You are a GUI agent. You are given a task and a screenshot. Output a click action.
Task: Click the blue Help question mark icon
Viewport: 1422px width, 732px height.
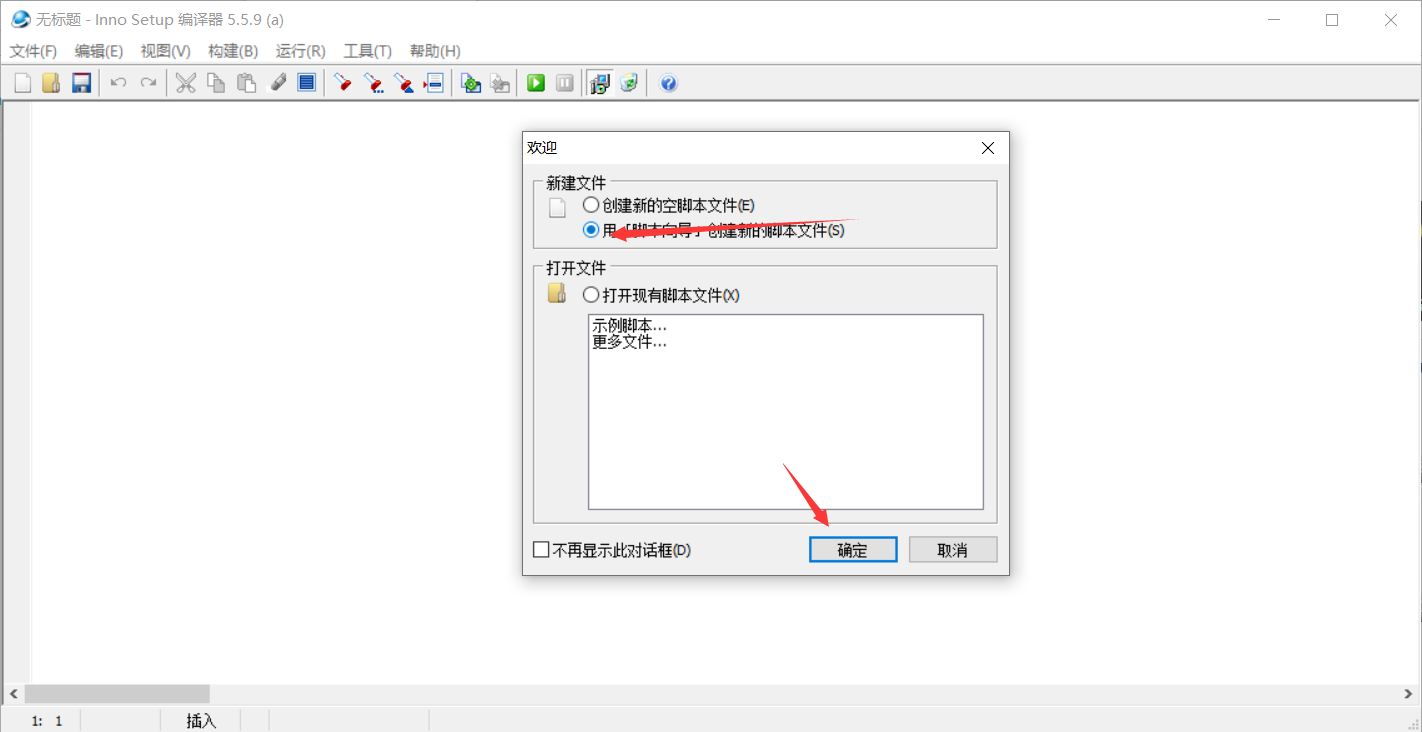tap(669, 83)
